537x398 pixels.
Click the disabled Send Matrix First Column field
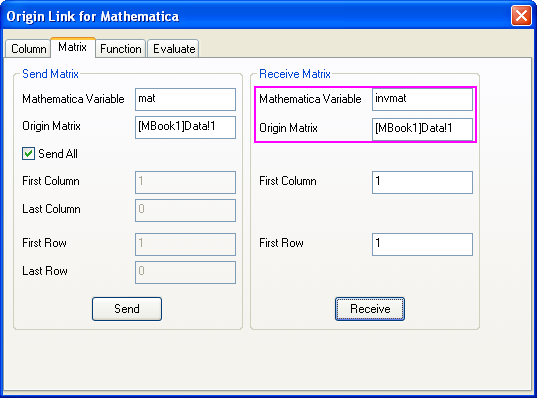[x=185, y=182]
